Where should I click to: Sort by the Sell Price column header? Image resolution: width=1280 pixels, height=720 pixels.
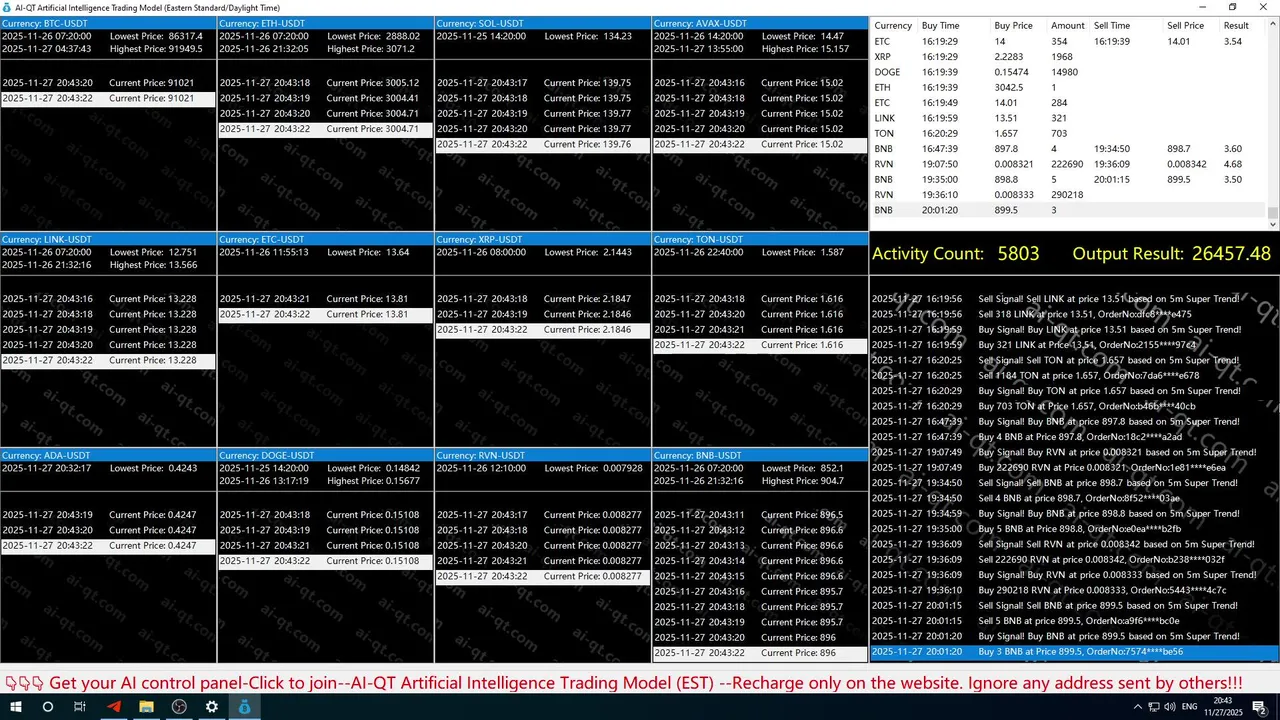click(1185, 26)
